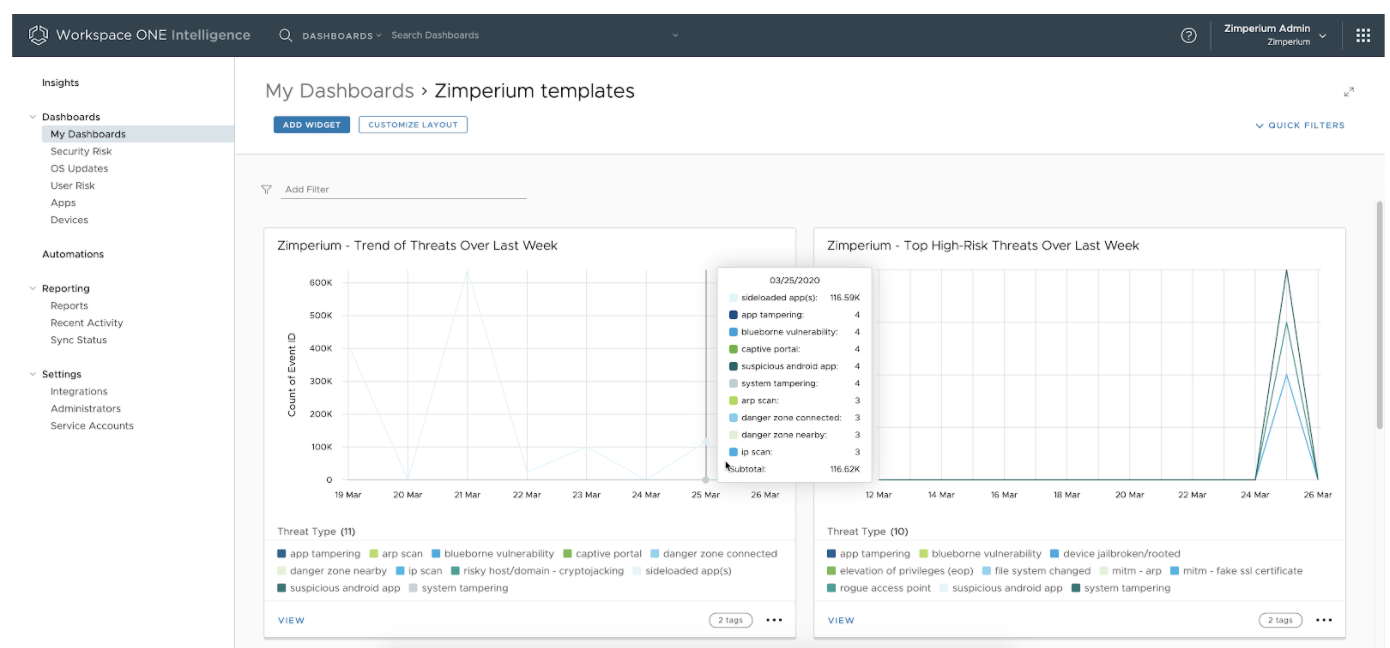This screenshot has height=648, width=1390.
Task: Open more options for Top High-Risk Threats widget
Action: pos(1324,620)
